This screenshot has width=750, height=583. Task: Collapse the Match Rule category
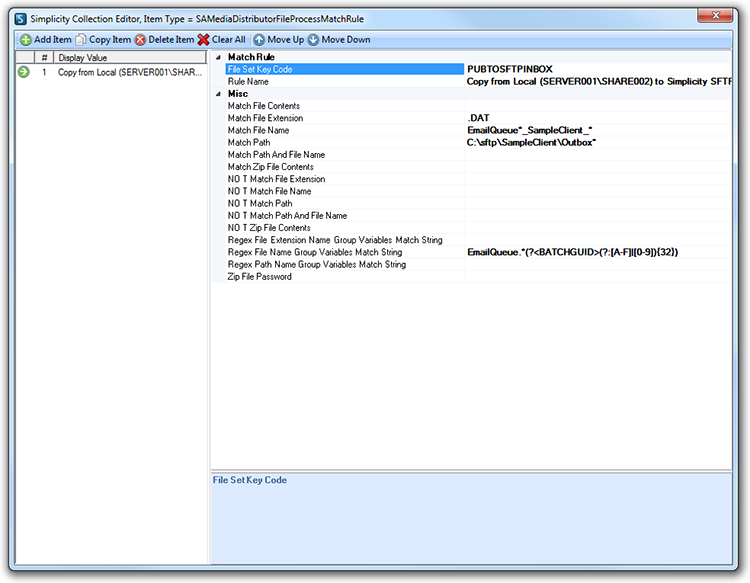(218, 57)
